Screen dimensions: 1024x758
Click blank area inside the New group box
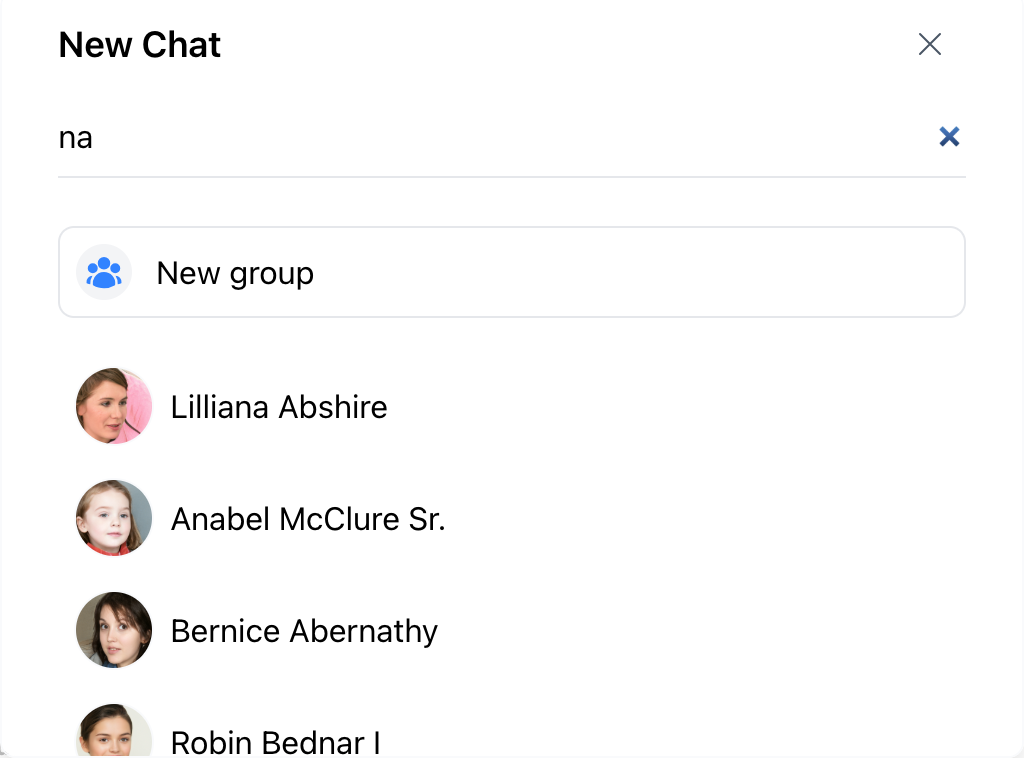point(639,272)
